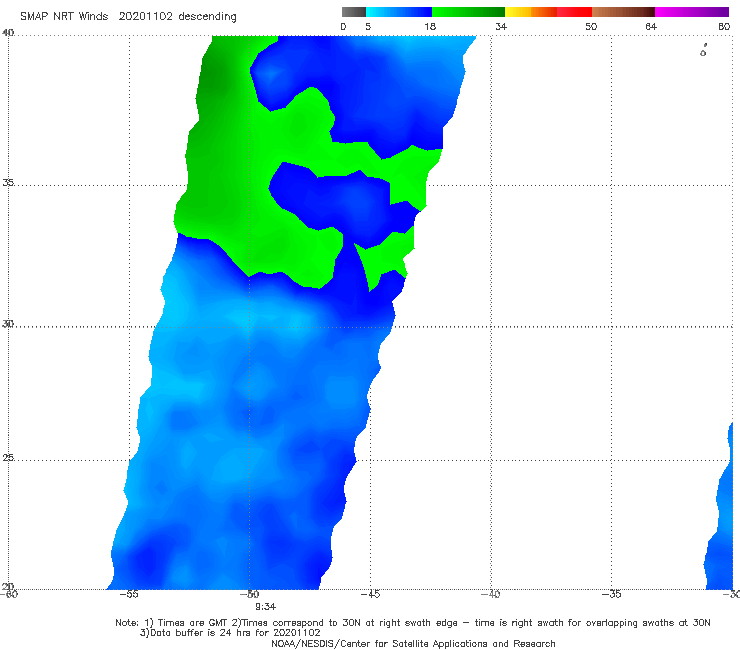
Task: Click the NOAA/NESDIS credit line
Action: coord(413,644)
